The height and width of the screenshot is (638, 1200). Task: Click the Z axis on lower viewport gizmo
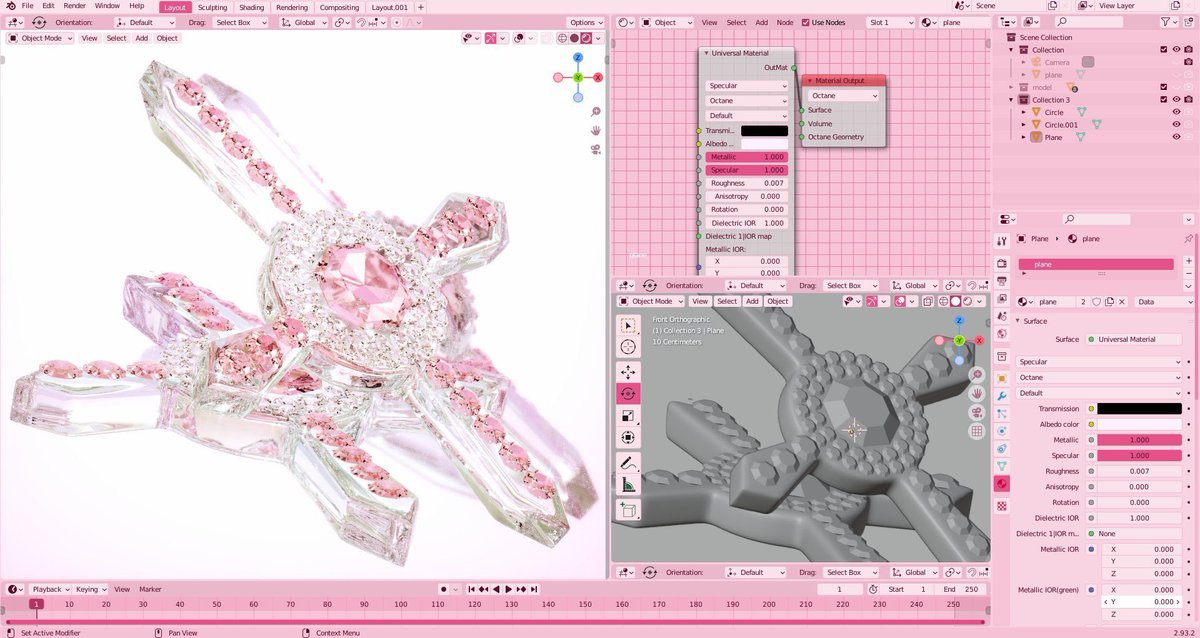[959, 322]
